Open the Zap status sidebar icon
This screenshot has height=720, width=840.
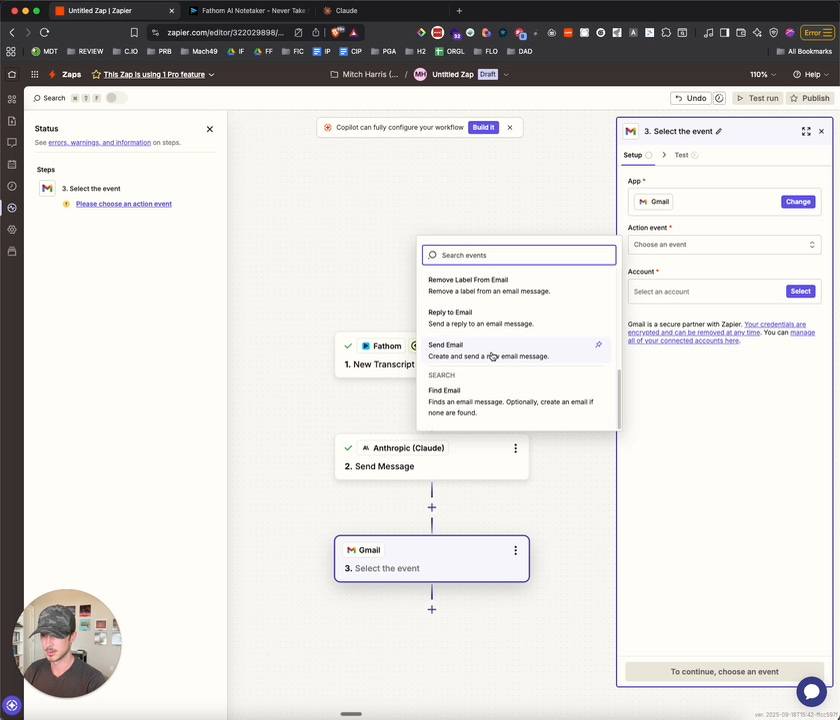12,208
